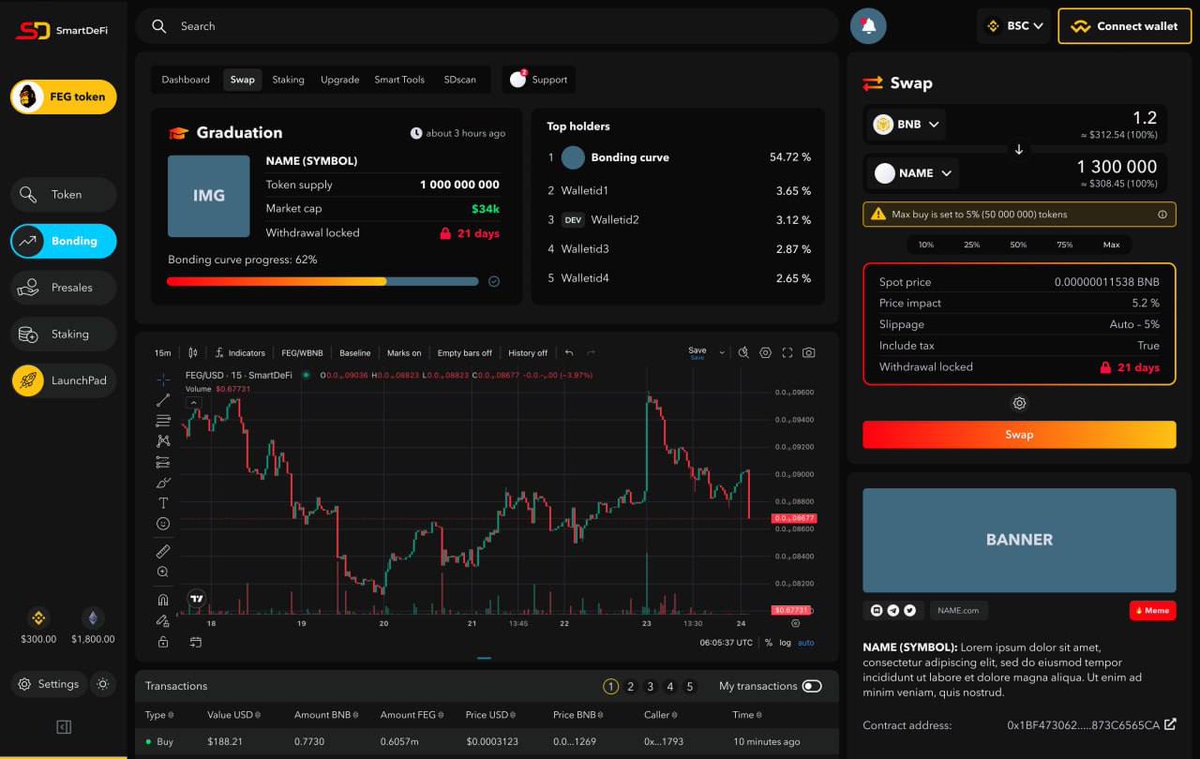Switch to the Dashboard tab
1200x759 pixels.
point(185,79)
